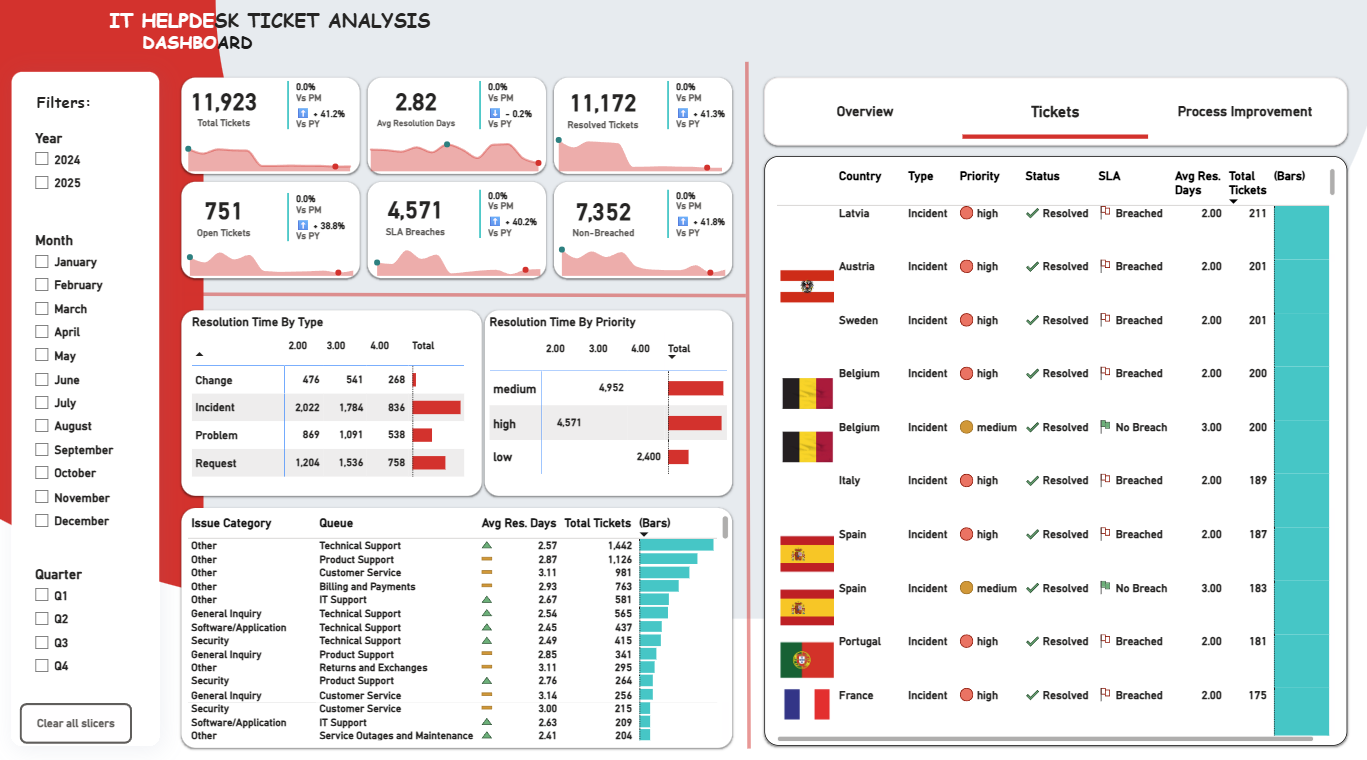Click the up arrow in Total Tickets card
This screenshot has width=1367, height=760.
302,114
